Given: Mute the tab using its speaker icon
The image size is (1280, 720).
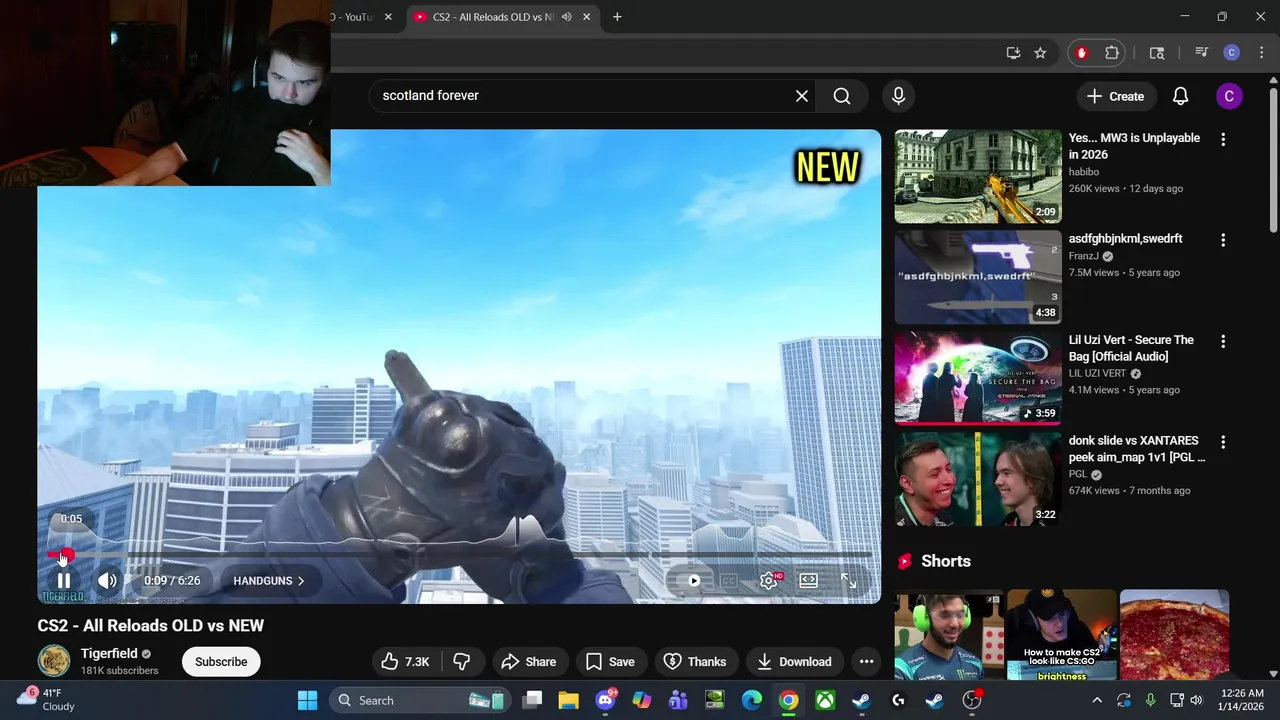Looking at the screenshot, I should (566, 17).
